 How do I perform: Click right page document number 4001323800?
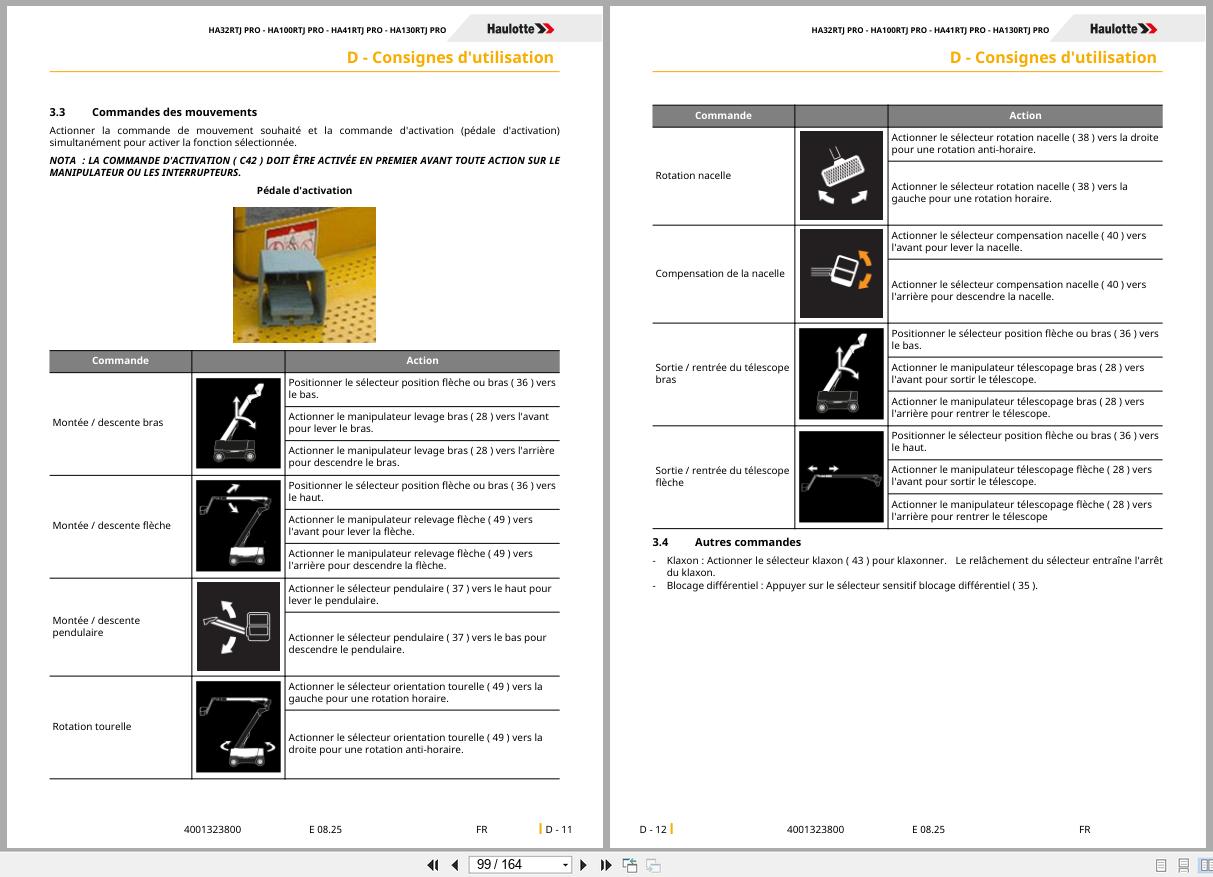pos(815,829)
